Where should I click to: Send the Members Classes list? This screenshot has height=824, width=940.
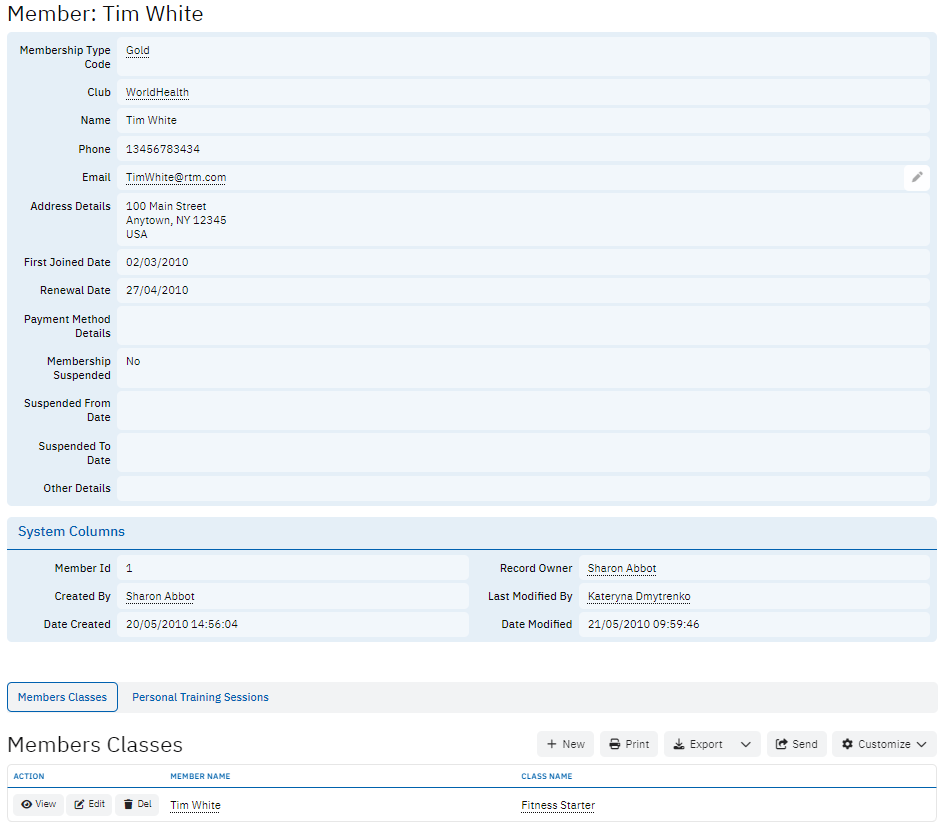(796, 744)
